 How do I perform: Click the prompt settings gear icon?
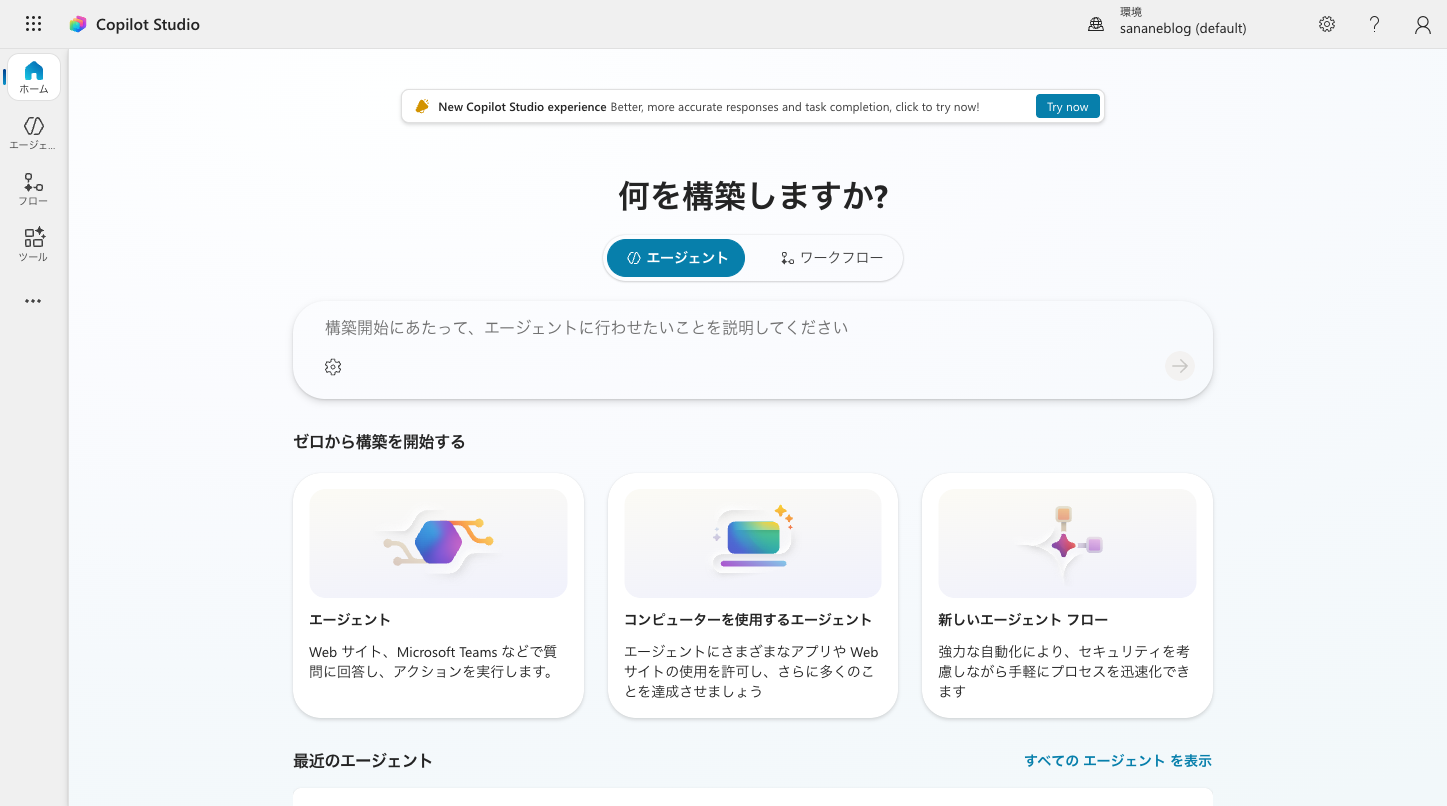333,367
